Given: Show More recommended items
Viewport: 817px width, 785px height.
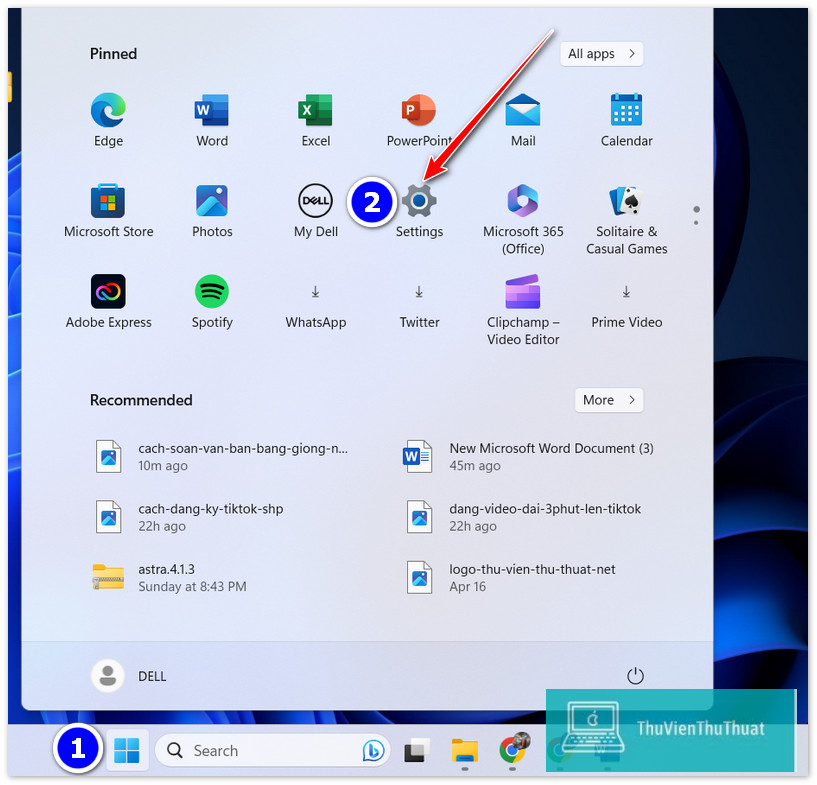Looking at the screenshot, I should click(609, 400).
